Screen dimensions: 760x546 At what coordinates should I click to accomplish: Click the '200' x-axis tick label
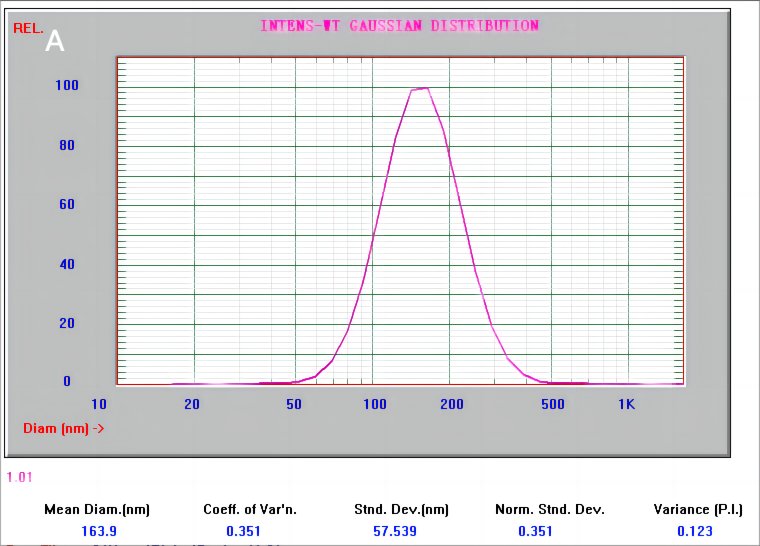[x=449, y=404]
